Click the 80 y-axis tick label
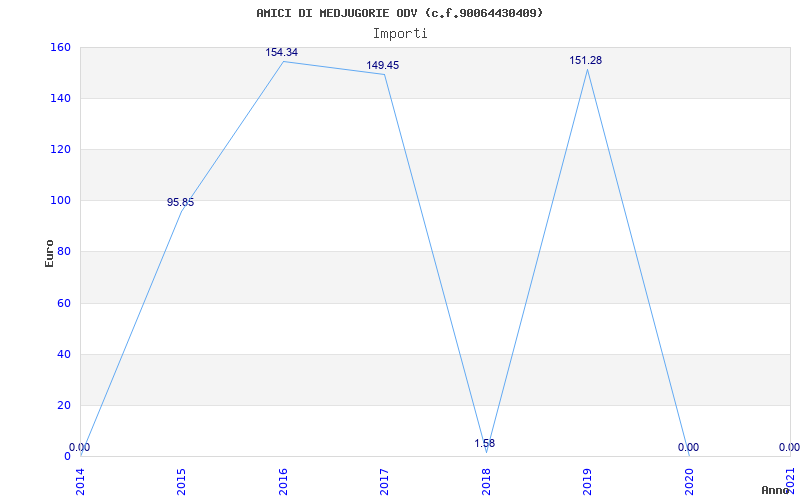 pos(64,252)
